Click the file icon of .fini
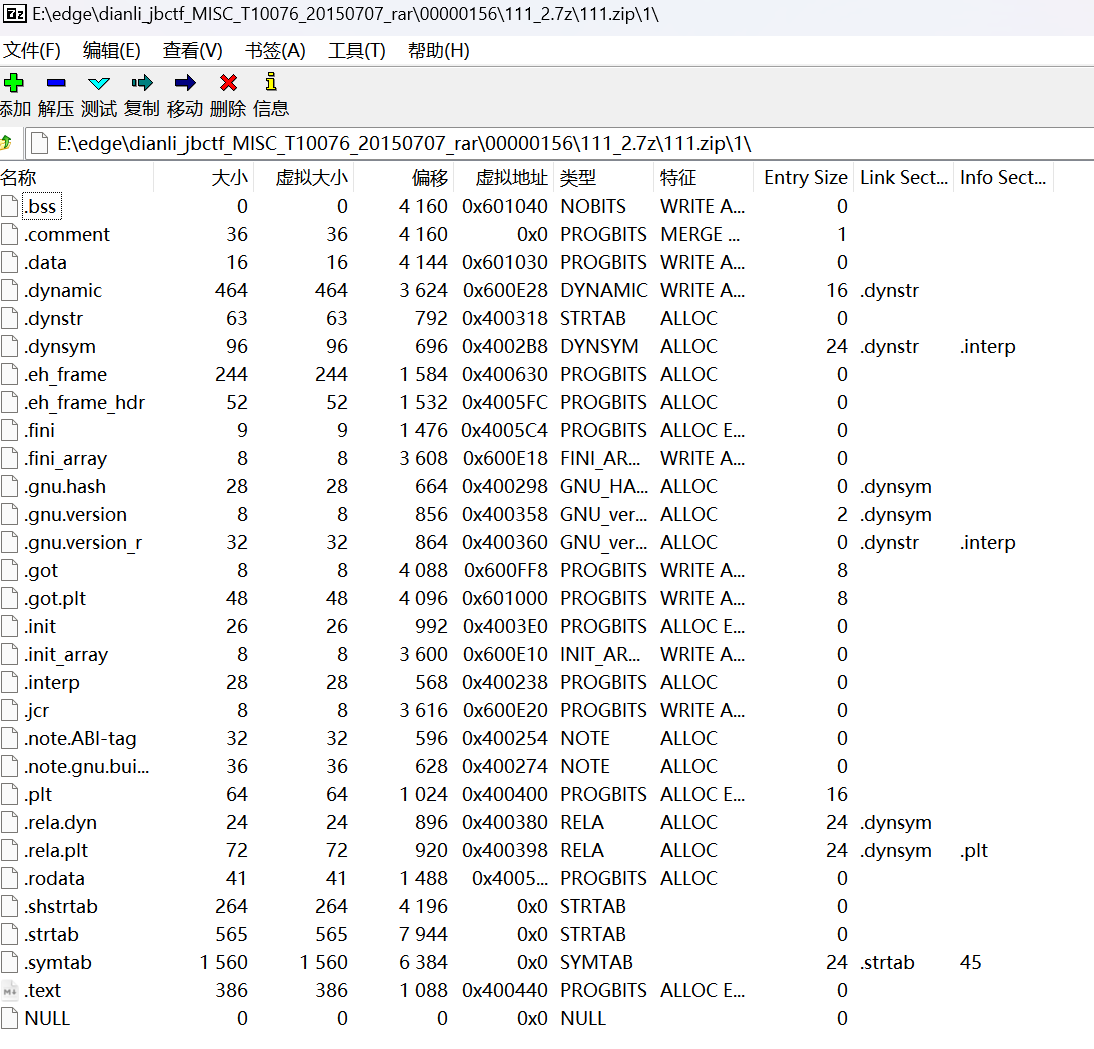1094x1049 pixels. point(10,430)
